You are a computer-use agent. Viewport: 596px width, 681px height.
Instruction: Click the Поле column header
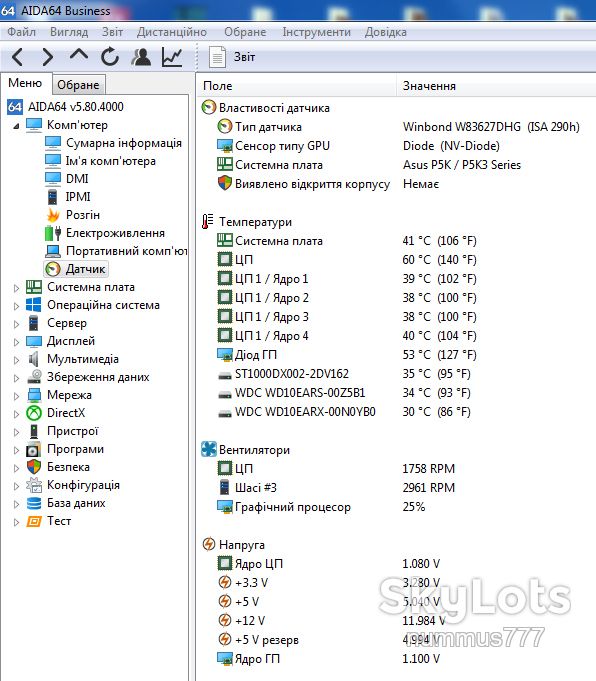tap(298, 86)
